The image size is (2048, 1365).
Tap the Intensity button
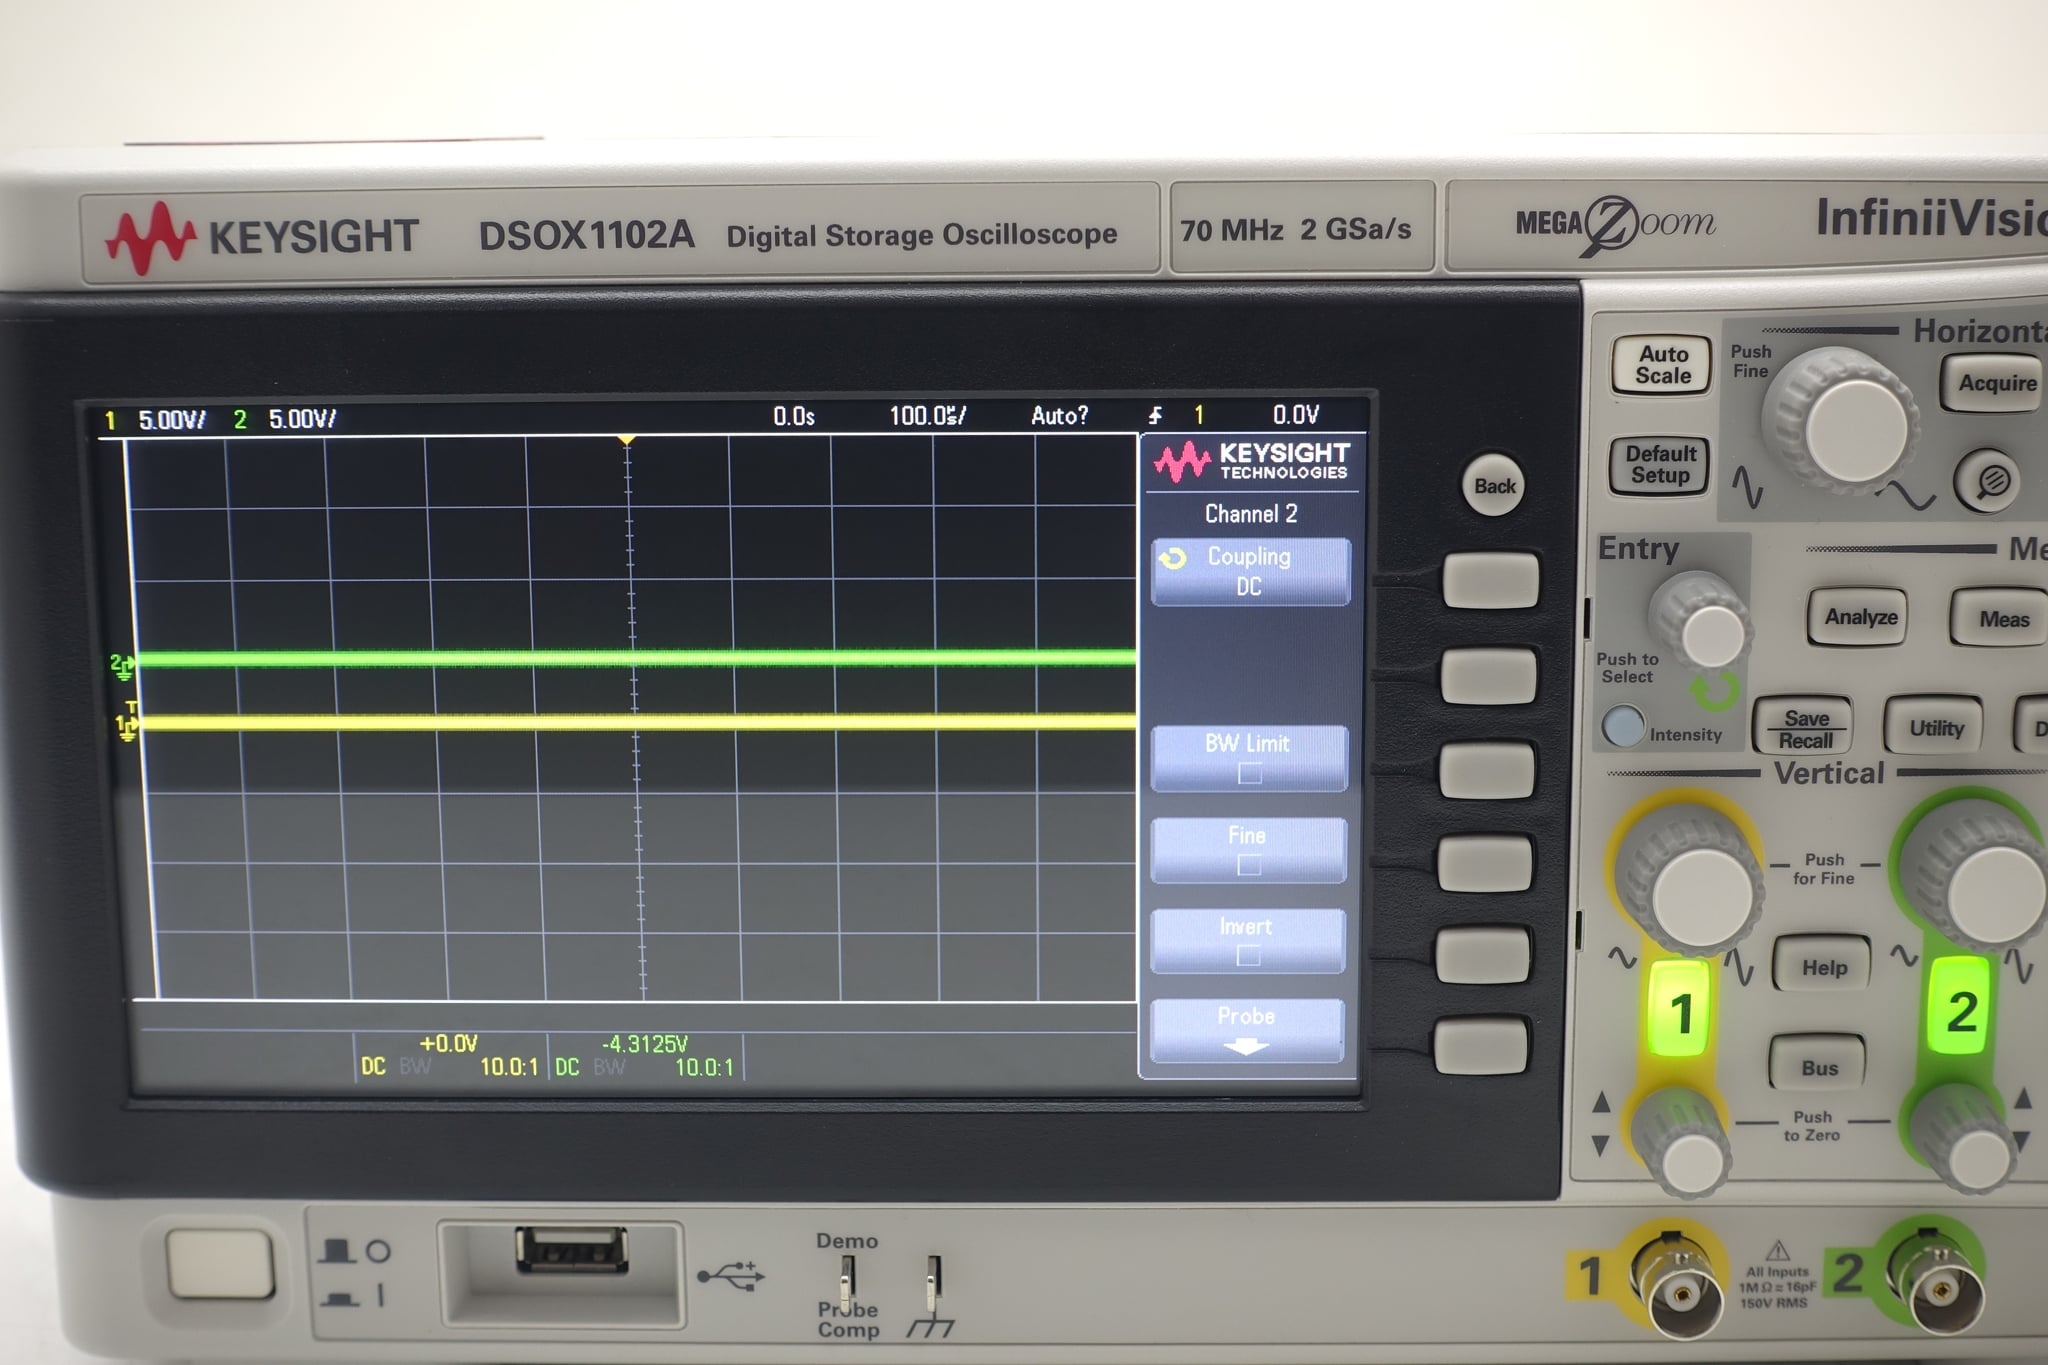1622,725
